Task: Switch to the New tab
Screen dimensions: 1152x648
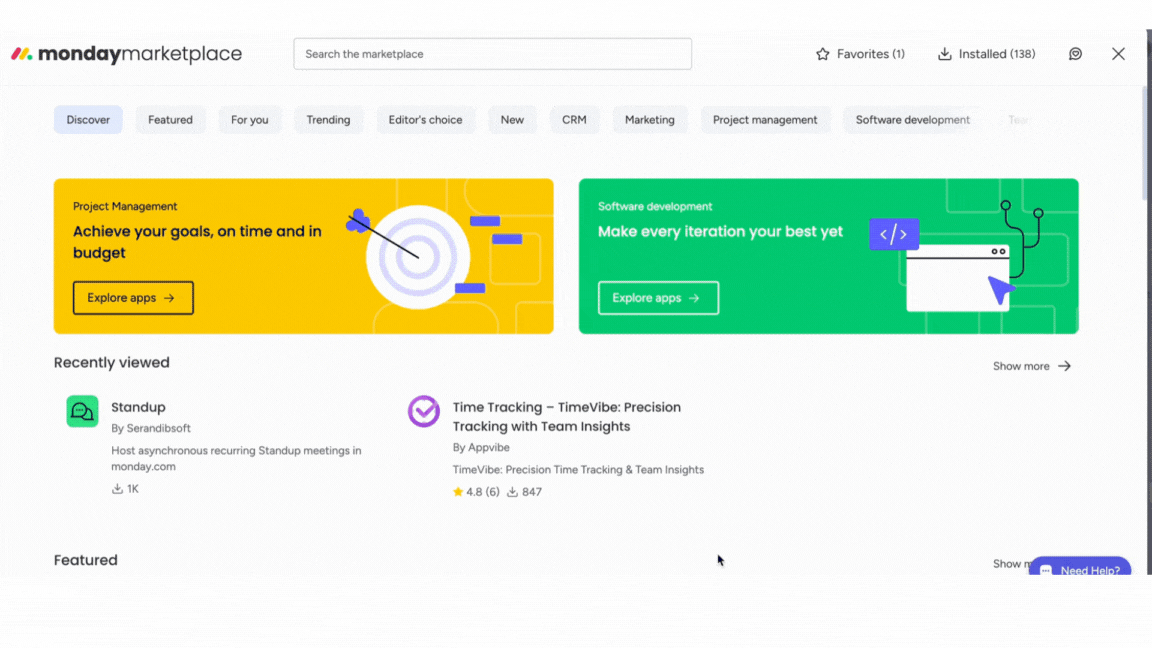Action: point(512,120)
